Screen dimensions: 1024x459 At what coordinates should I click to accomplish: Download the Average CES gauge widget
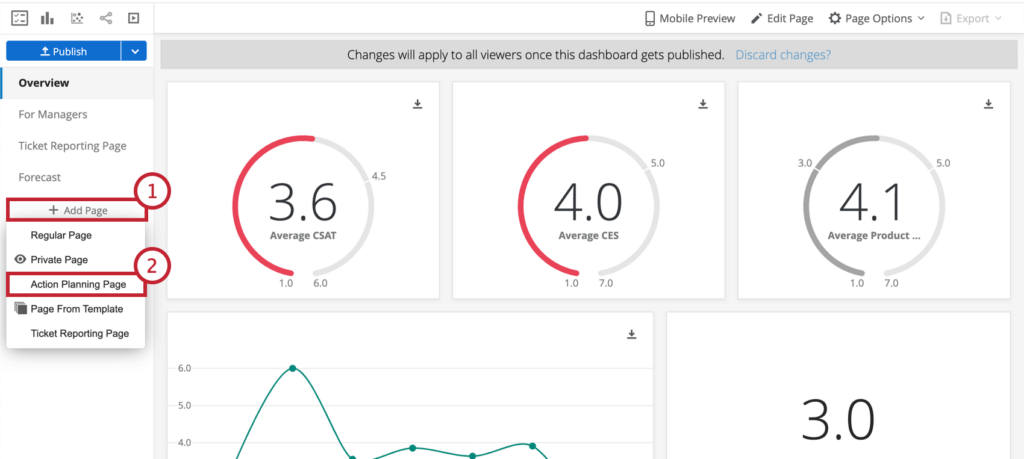coord(703,104)
